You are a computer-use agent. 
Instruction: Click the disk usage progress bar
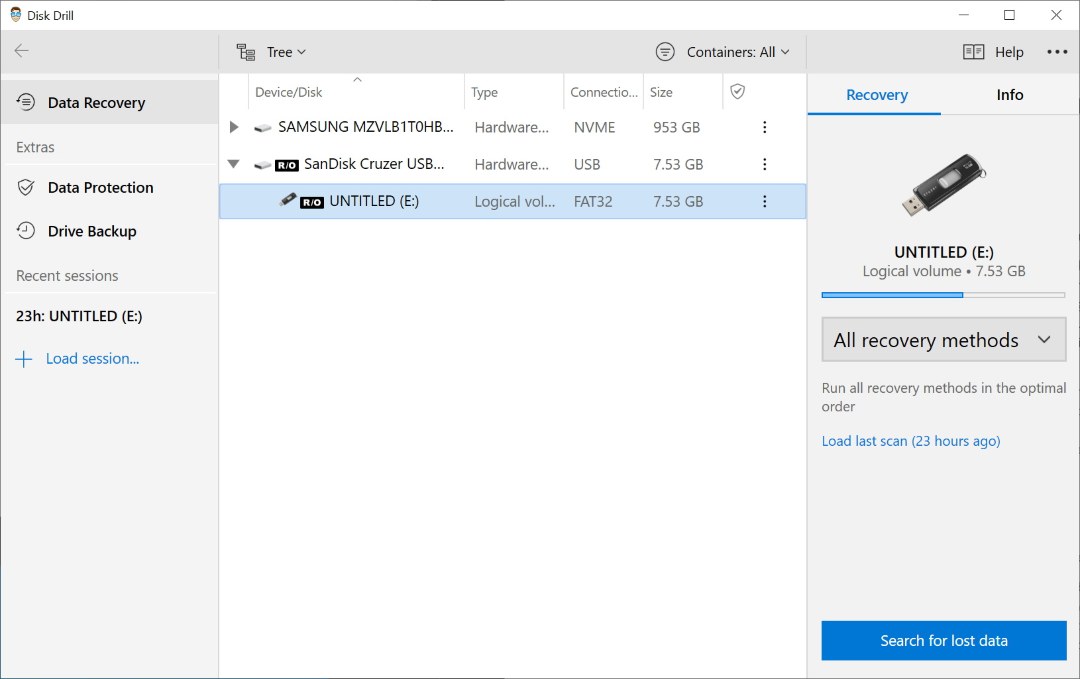click(x=943, y=295)
